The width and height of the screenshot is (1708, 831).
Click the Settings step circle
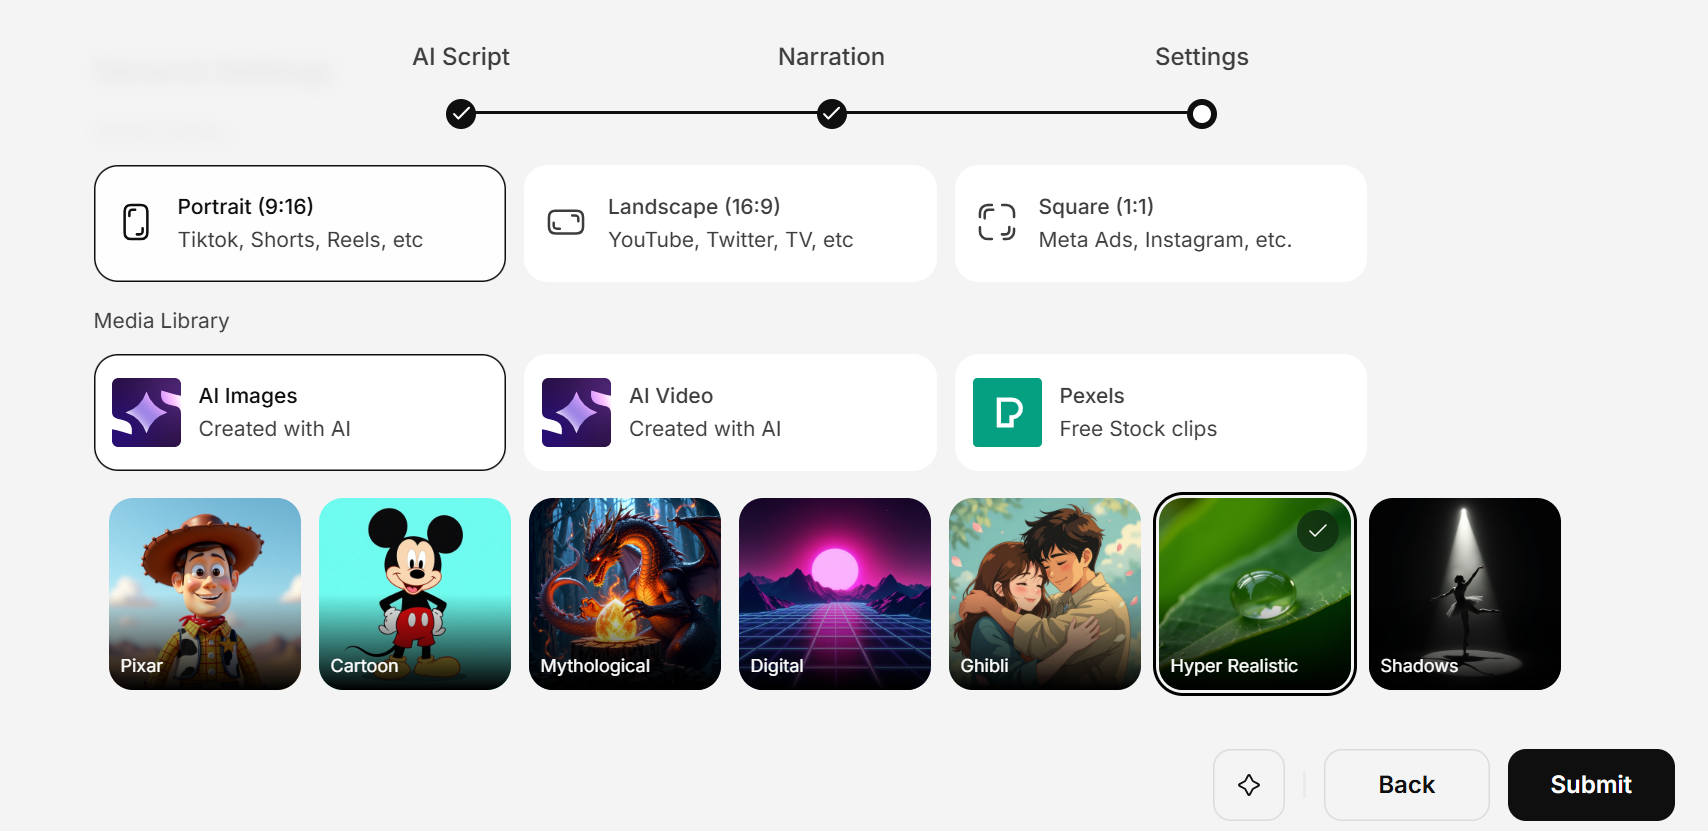[x=1202, y=114]
